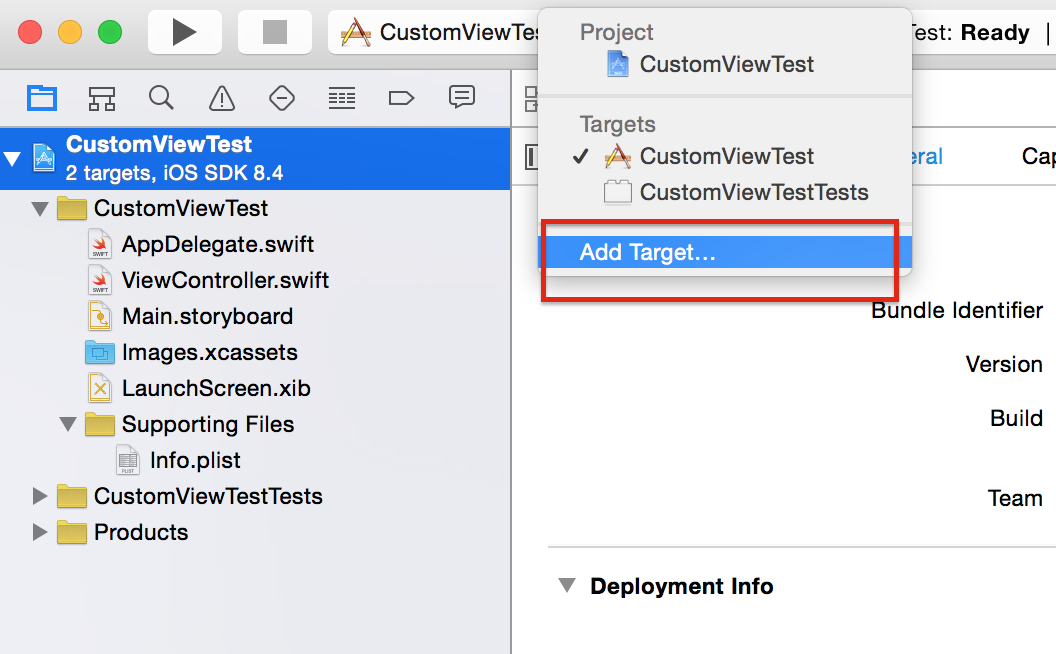1056x654 pixels.
Task: Select Info.plist file
Action: coord(195,461)
